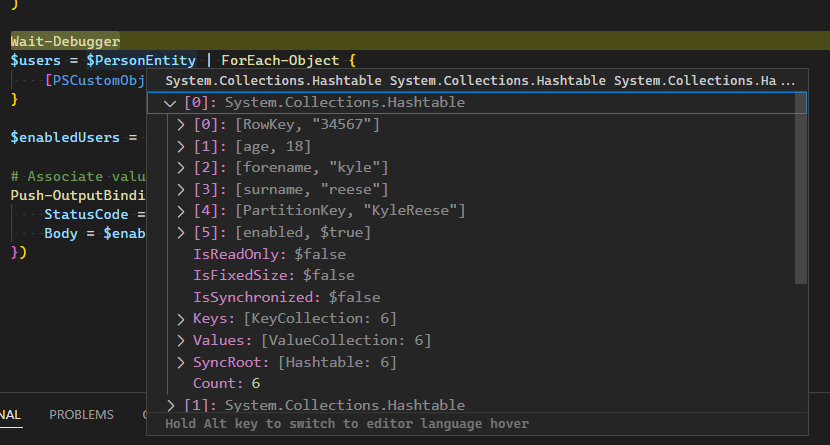Expand the [RowKey, "34567"] entry
Viewport: 830px width, 445px height.
[x=181, y=125]
